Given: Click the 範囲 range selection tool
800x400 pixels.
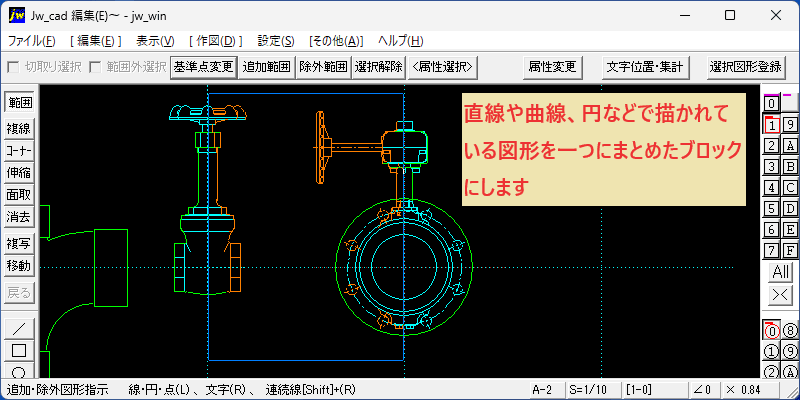Looking at the screenshot, I should [19, 102].
